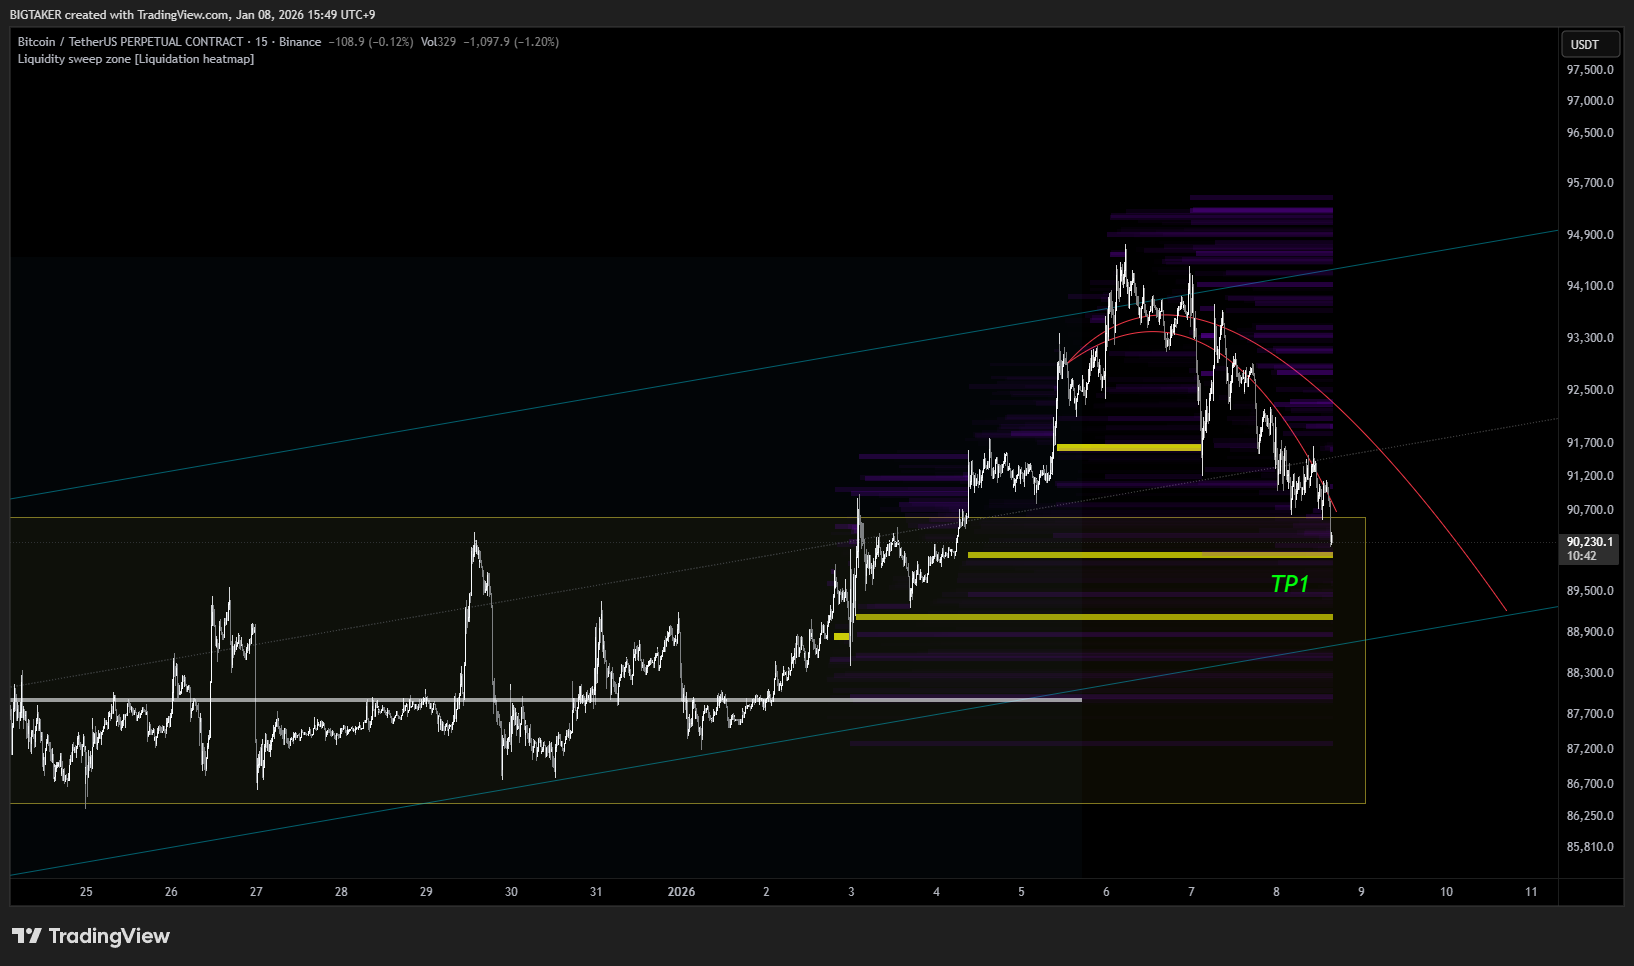
Task: Click the date label 27 on time axis
Action: click(256, 892)
